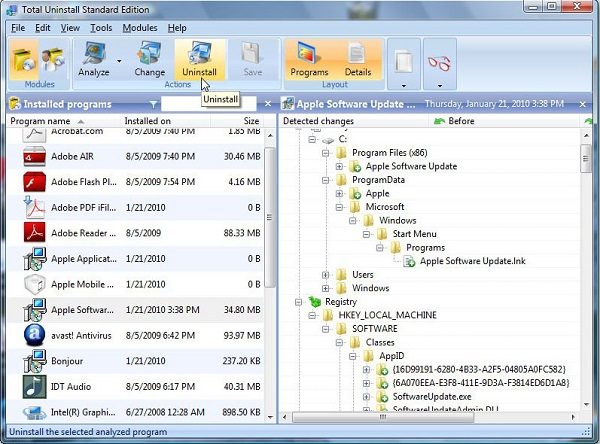Expand the Apple Software Update folder
This screenshot has width=600, height=444.
pos(339,166)
